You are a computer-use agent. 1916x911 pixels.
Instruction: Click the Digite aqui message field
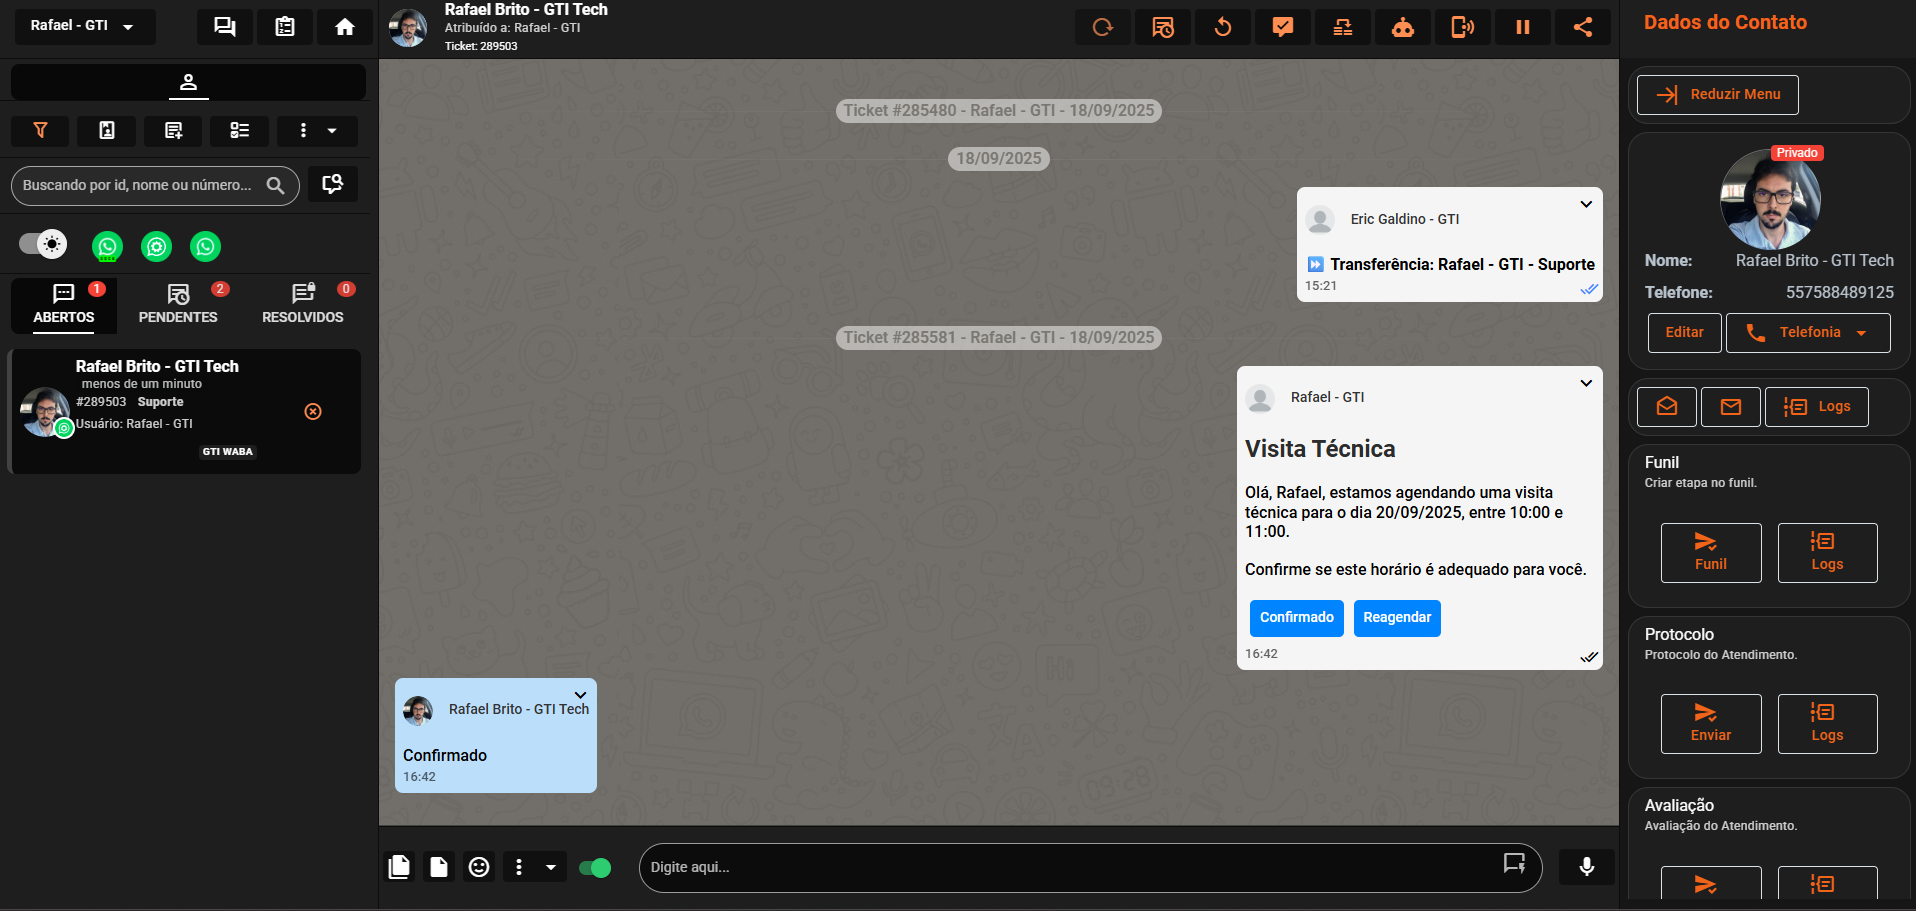pyautogui.click(x=1070, y=867)
